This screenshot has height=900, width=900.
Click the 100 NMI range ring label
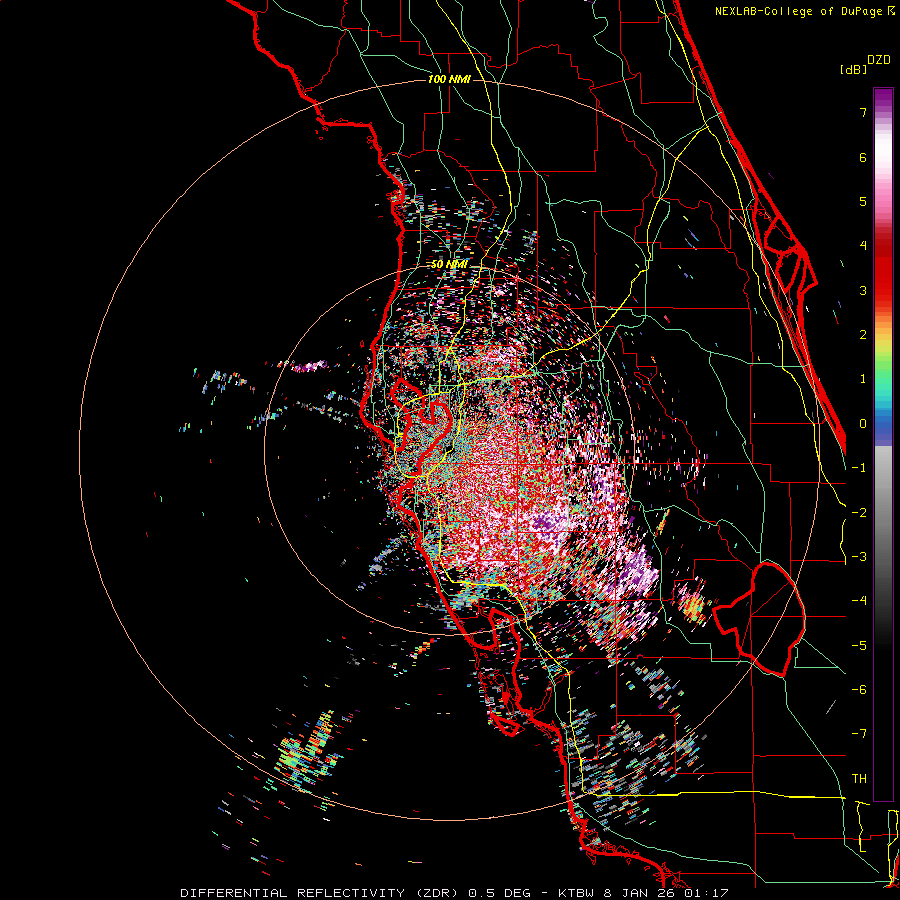[449, 79]
